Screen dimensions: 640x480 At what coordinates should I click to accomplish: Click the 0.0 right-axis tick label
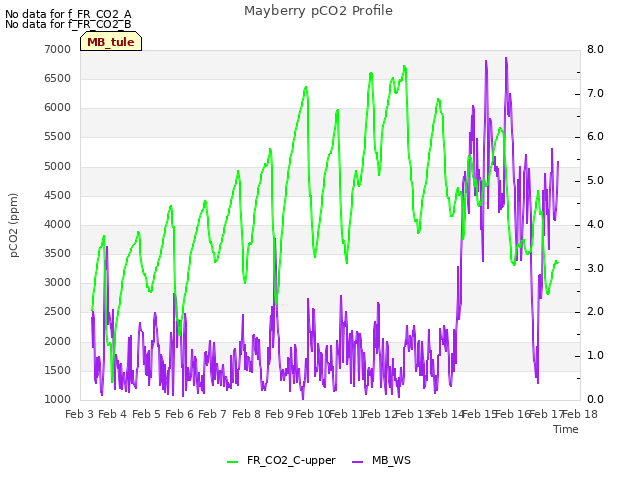(x=595, y=399)
